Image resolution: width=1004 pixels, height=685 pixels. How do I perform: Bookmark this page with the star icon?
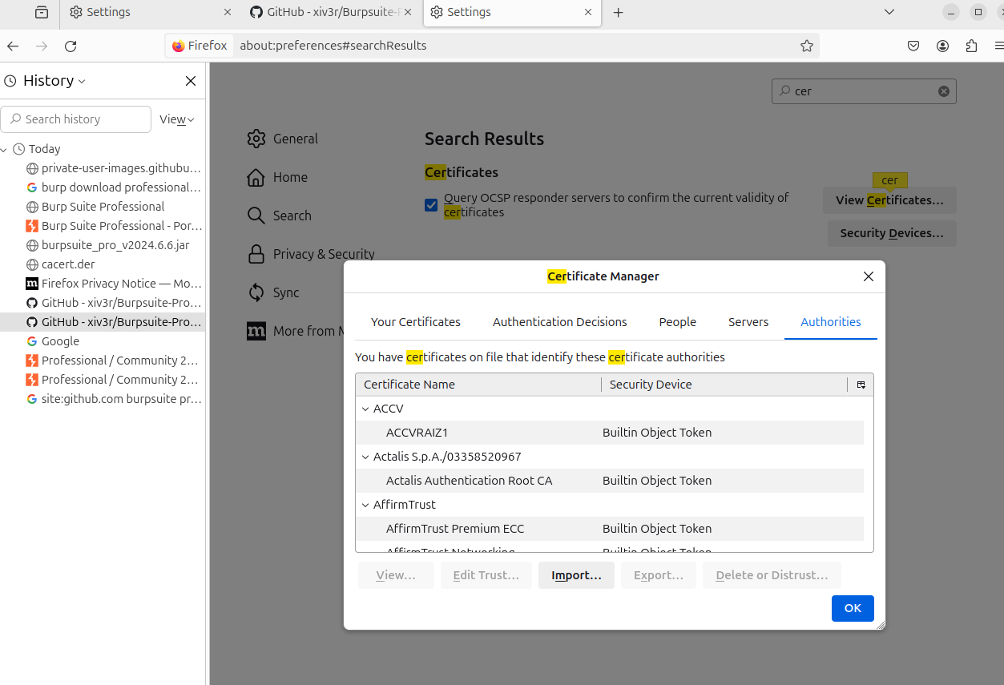[807, 45]
